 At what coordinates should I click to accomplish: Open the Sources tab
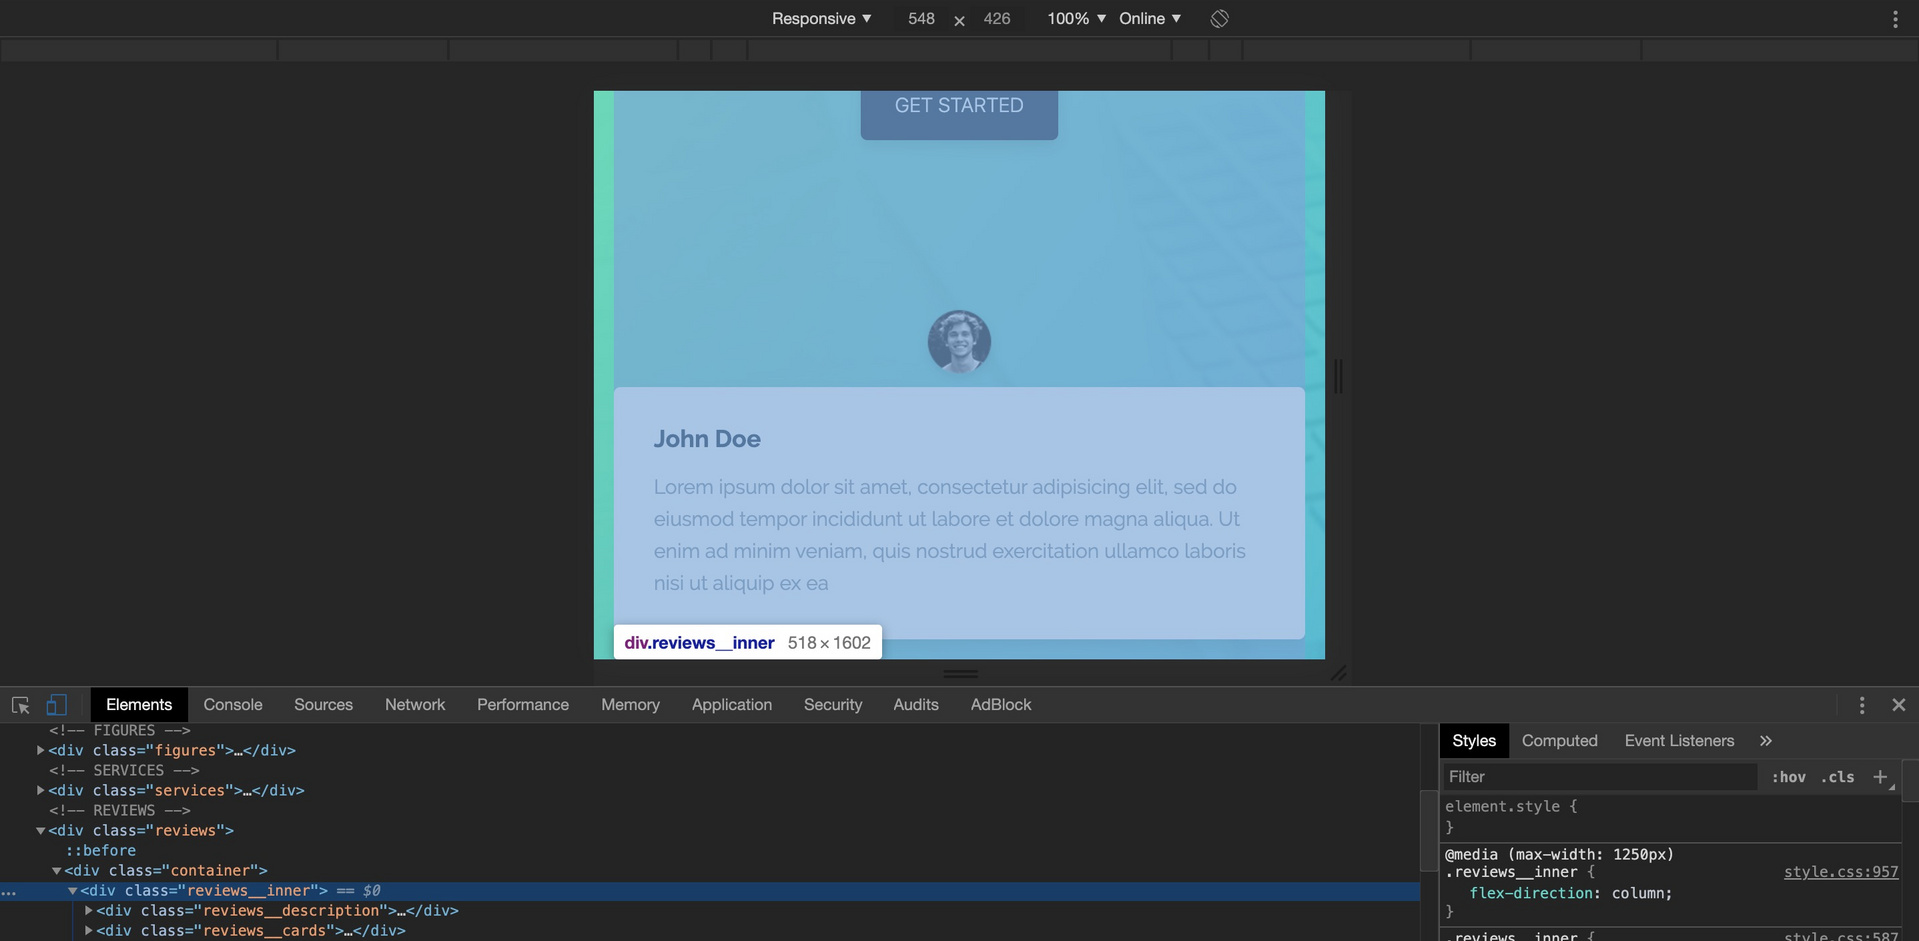(x=323, y=705)
